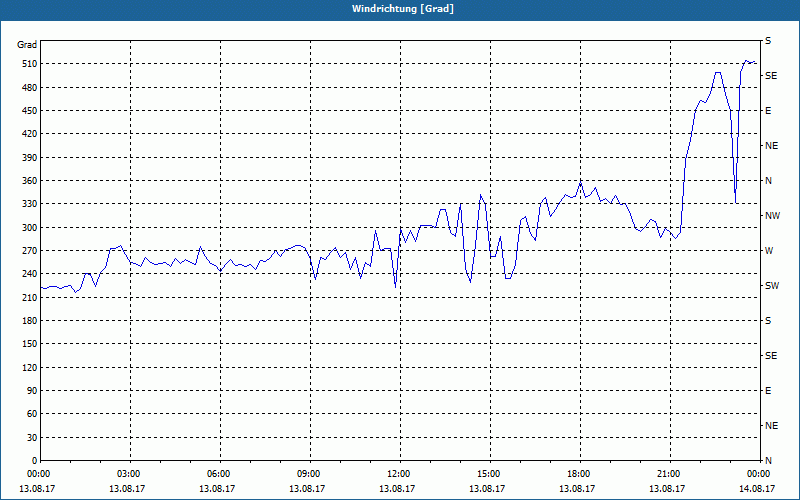Click the 14.08.17 date label
Screen dimensions: 800x500
coord(757,488)
